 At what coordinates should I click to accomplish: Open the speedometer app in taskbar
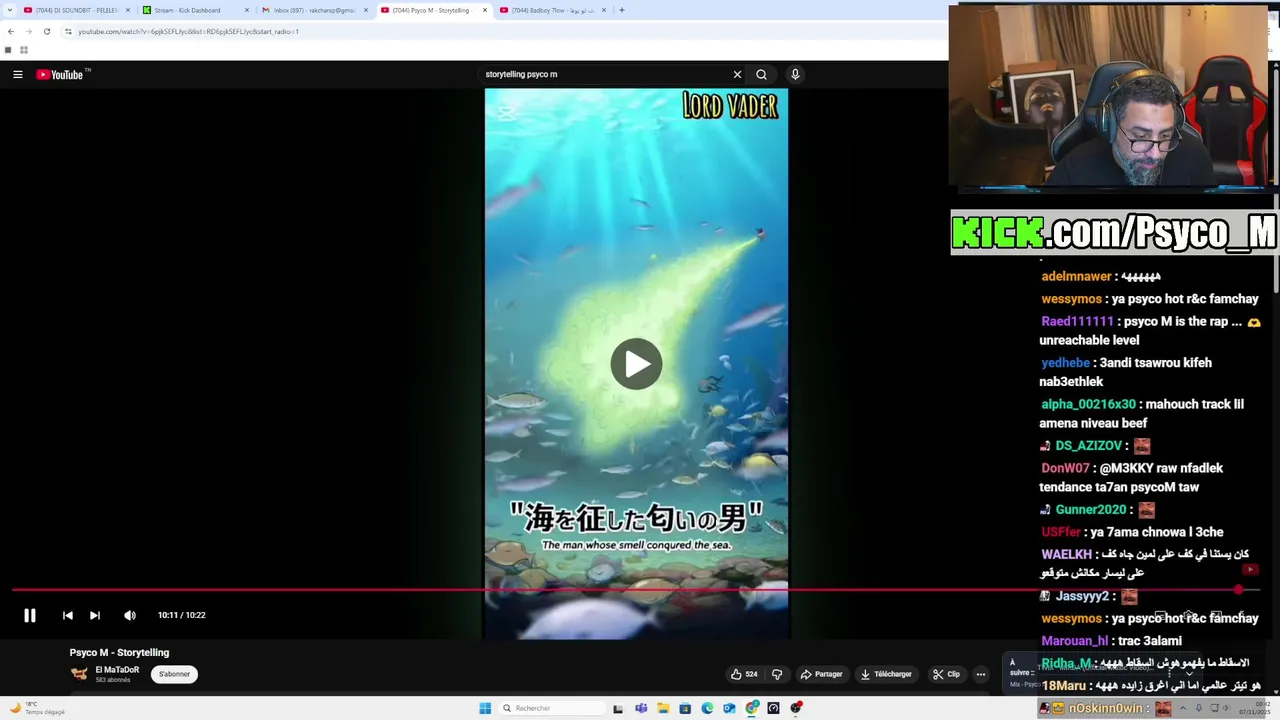coord(773,708)
